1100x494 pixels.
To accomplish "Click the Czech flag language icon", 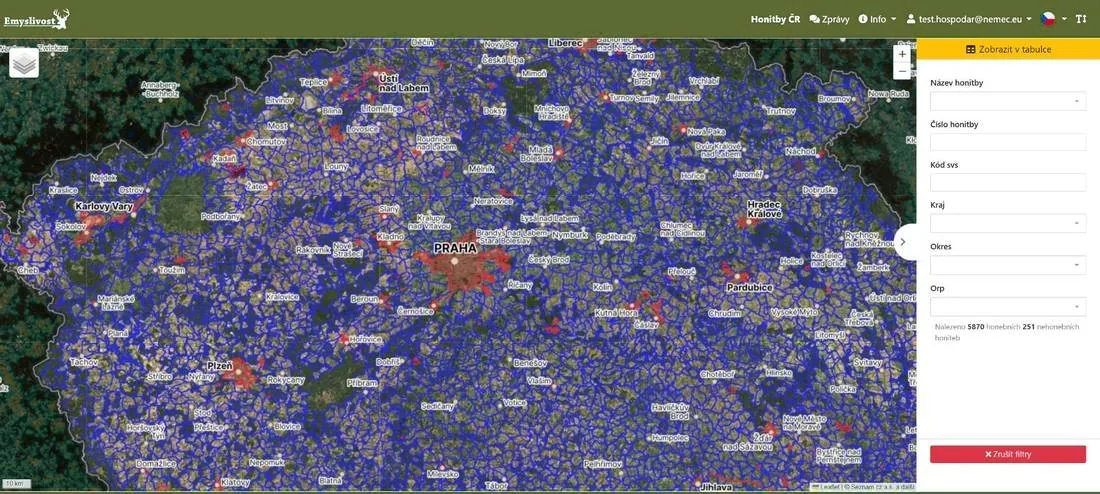I will pos(1048,19).
